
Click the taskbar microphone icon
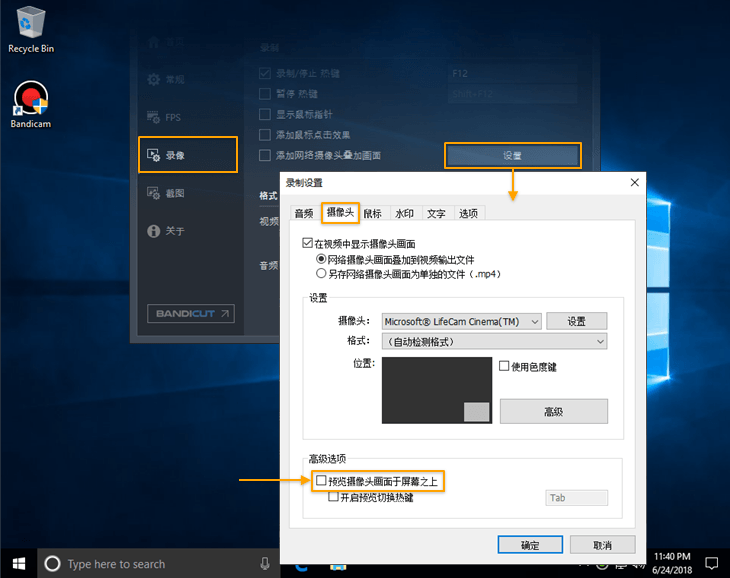(265, 564)
